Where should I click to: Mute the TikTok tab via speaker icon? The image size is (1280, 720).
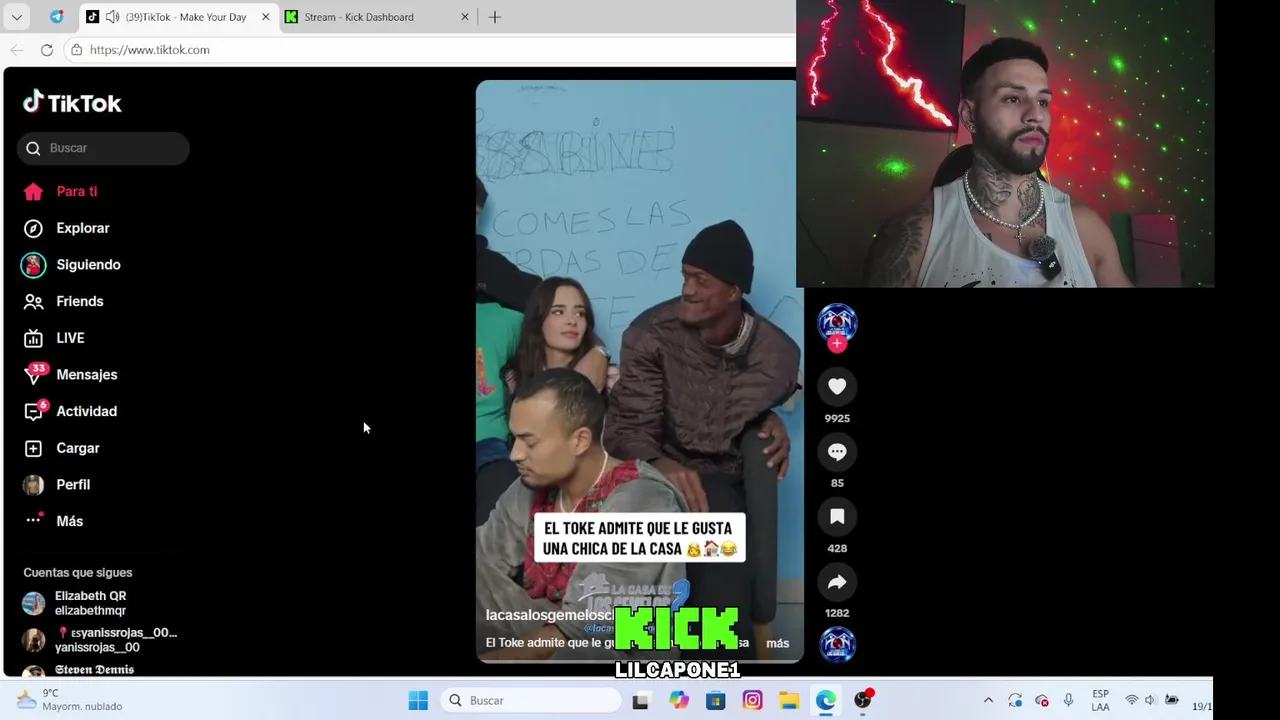pyautogui.click(x=112, y=17)
